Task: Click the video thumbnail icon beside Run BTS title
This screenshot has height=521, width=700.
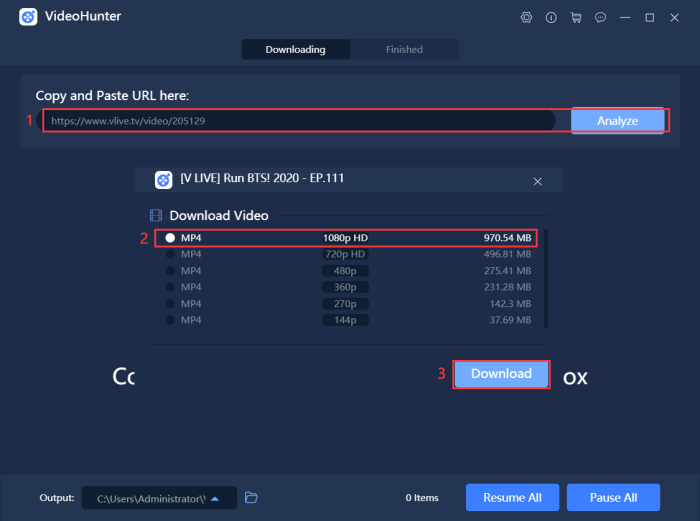Action: coord(163,180)
